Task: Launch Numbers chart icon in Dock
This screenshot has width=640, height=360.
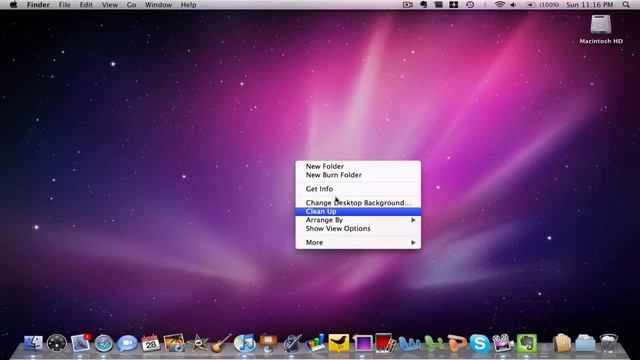Action: click(316, 343)
